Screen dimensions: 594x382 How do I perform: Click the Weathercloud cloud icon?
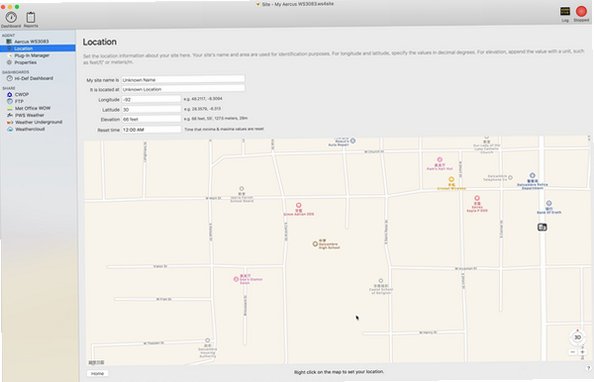(x=10, y=129)
